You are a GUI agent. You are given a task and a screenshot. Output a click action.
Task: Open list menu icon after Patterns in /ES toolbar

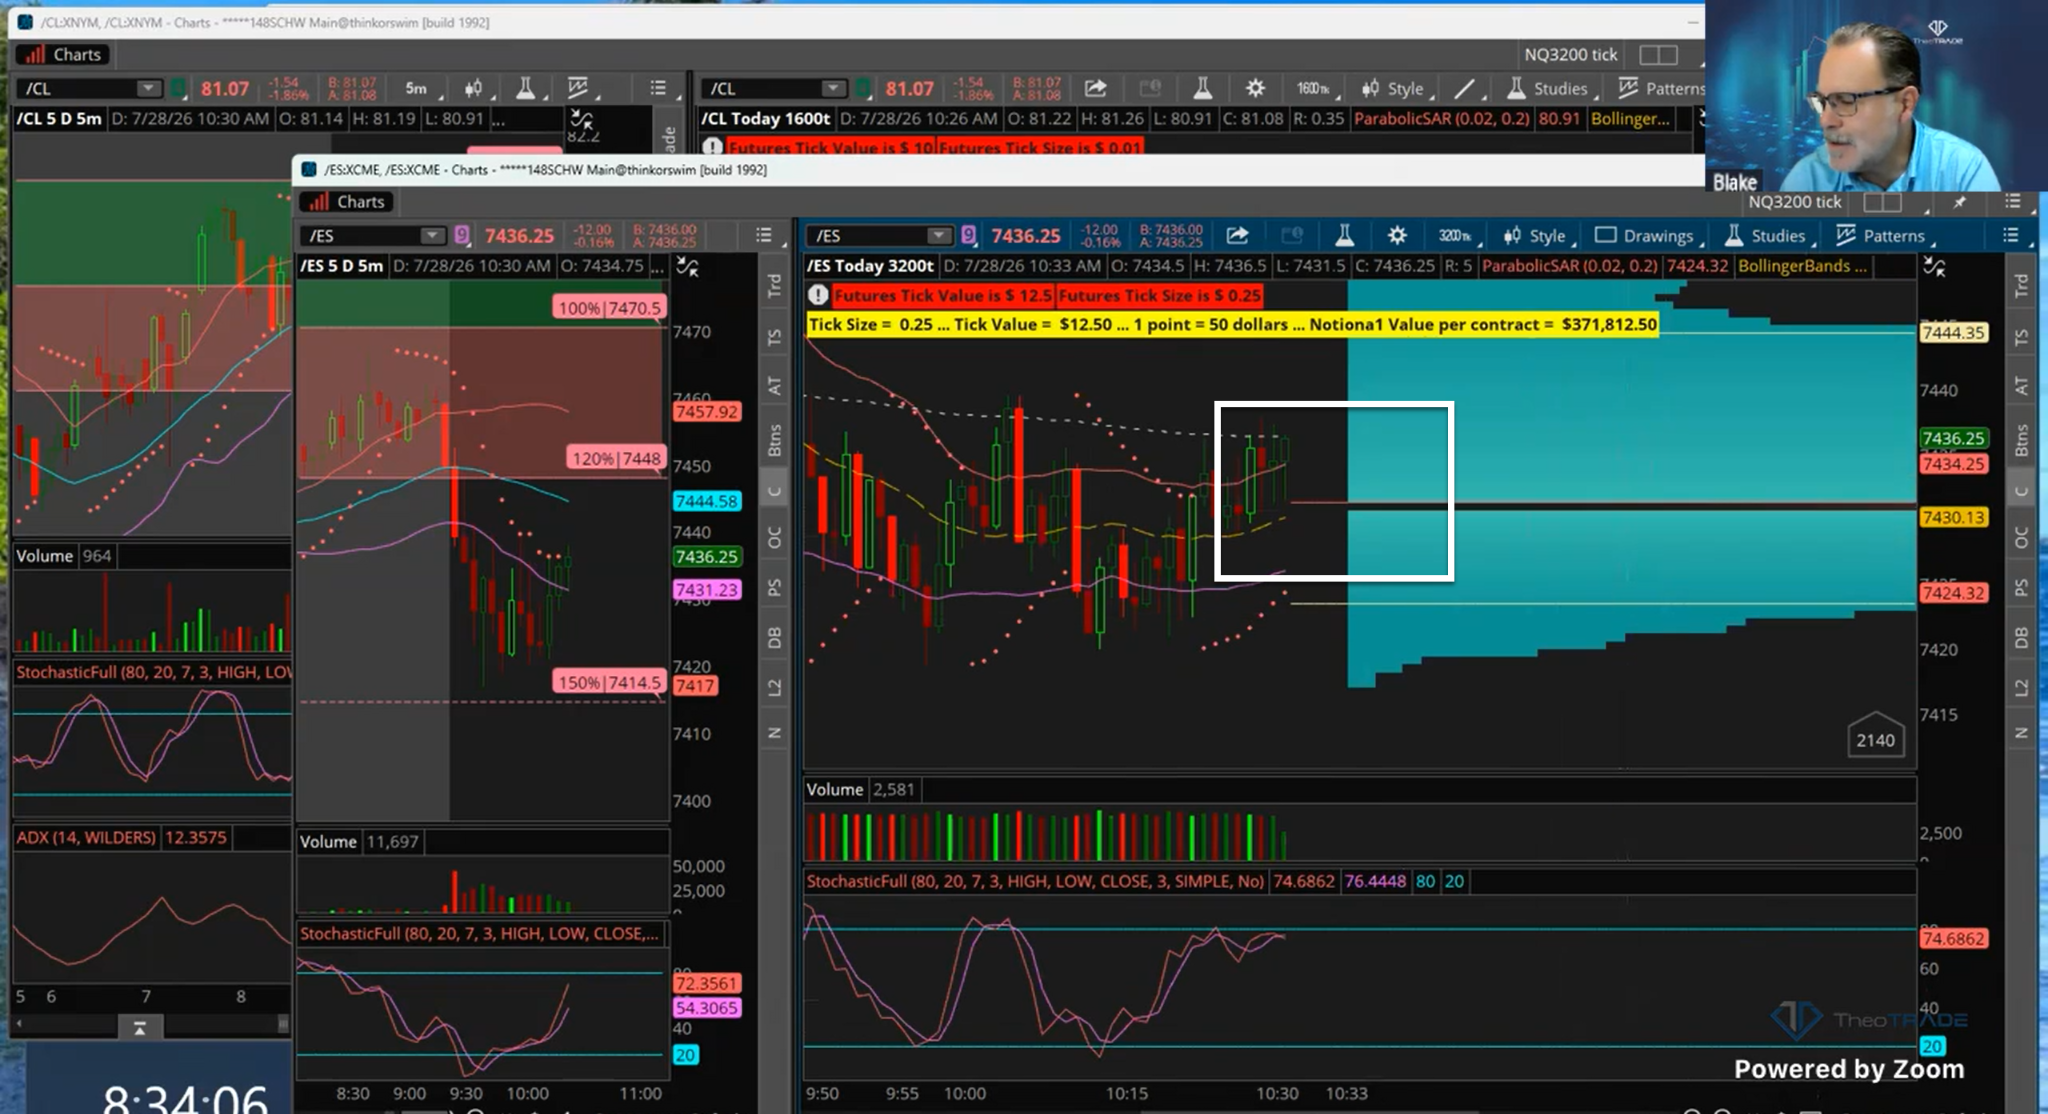click(2011, 235)
